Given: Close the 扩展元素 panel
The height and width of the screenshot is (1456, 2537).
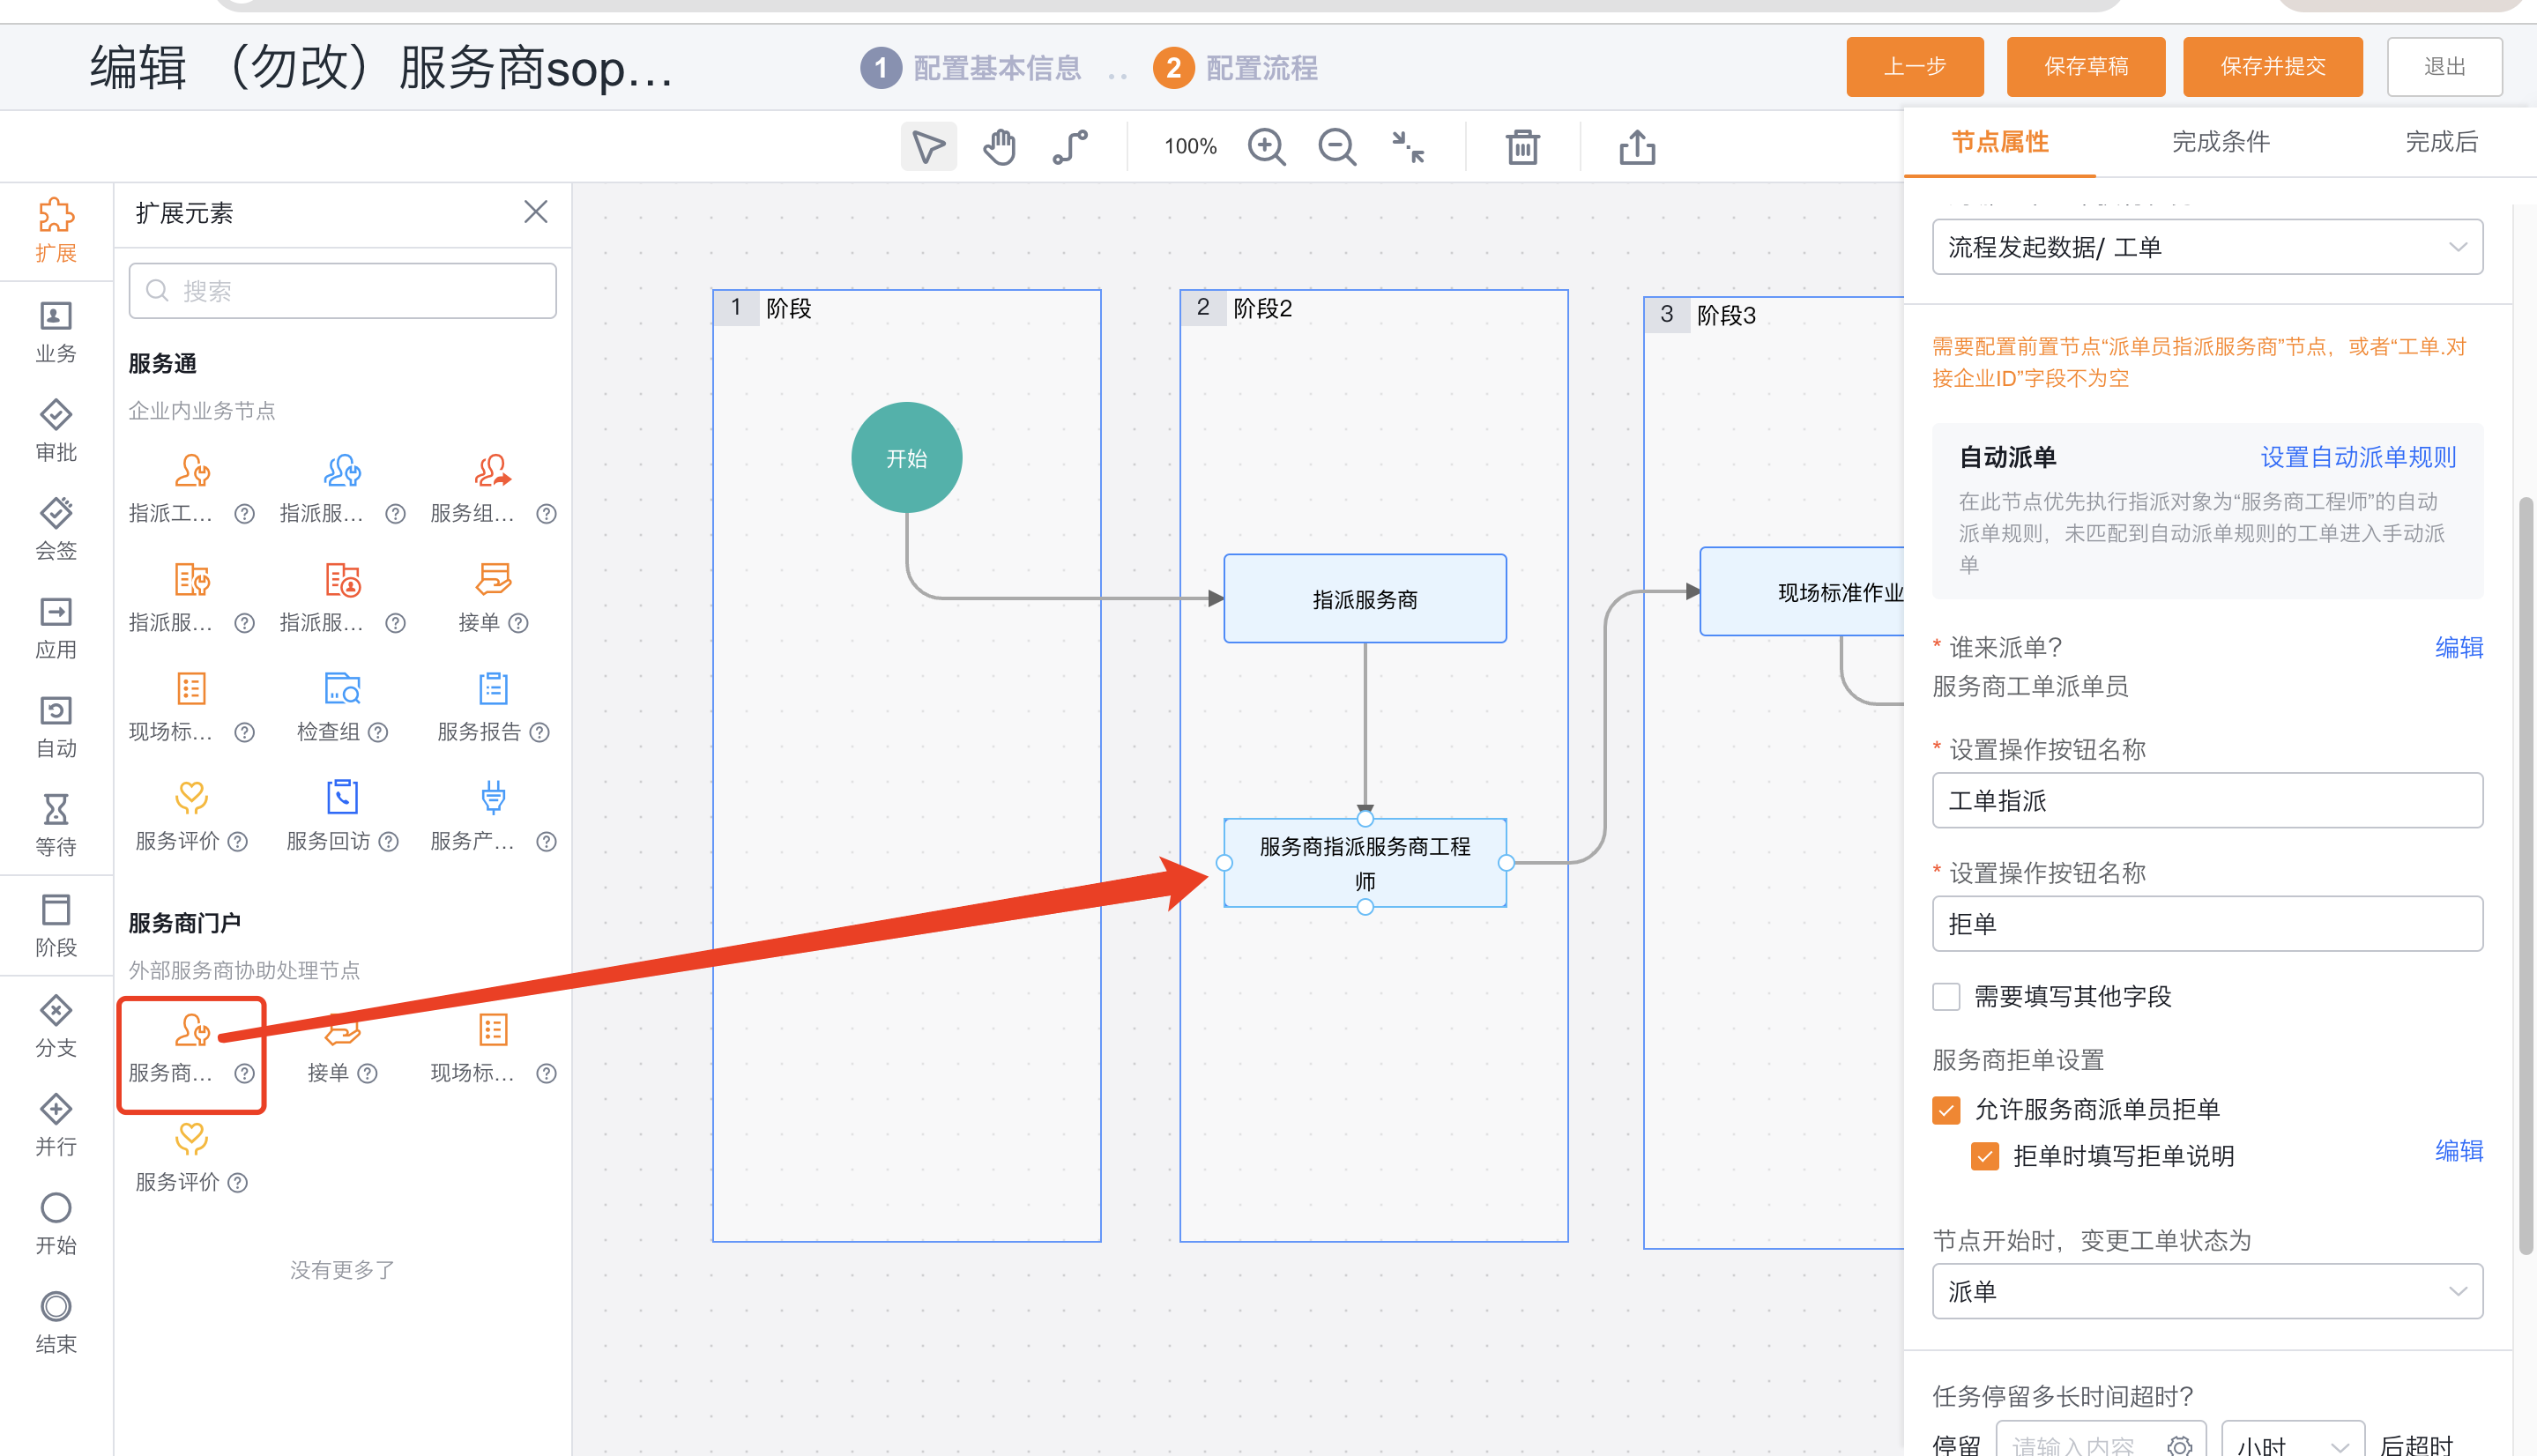Looking at the screenshot, I should coord(536,212).
